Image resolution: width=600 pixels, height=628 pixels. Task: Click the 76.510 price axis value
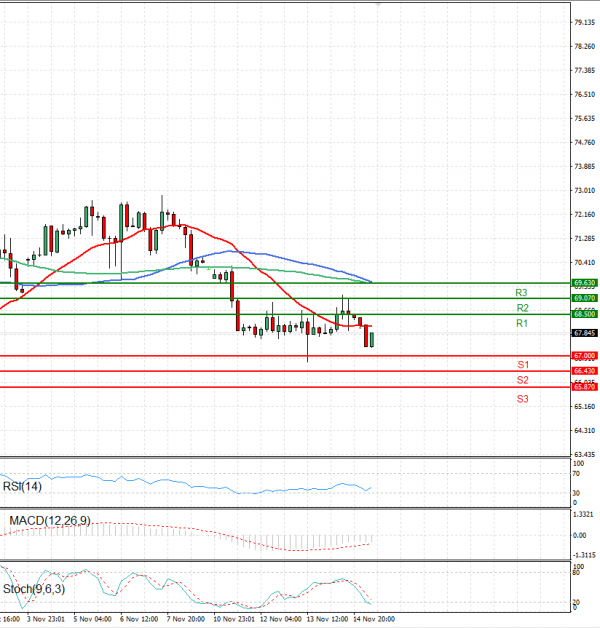coord(584,95)
